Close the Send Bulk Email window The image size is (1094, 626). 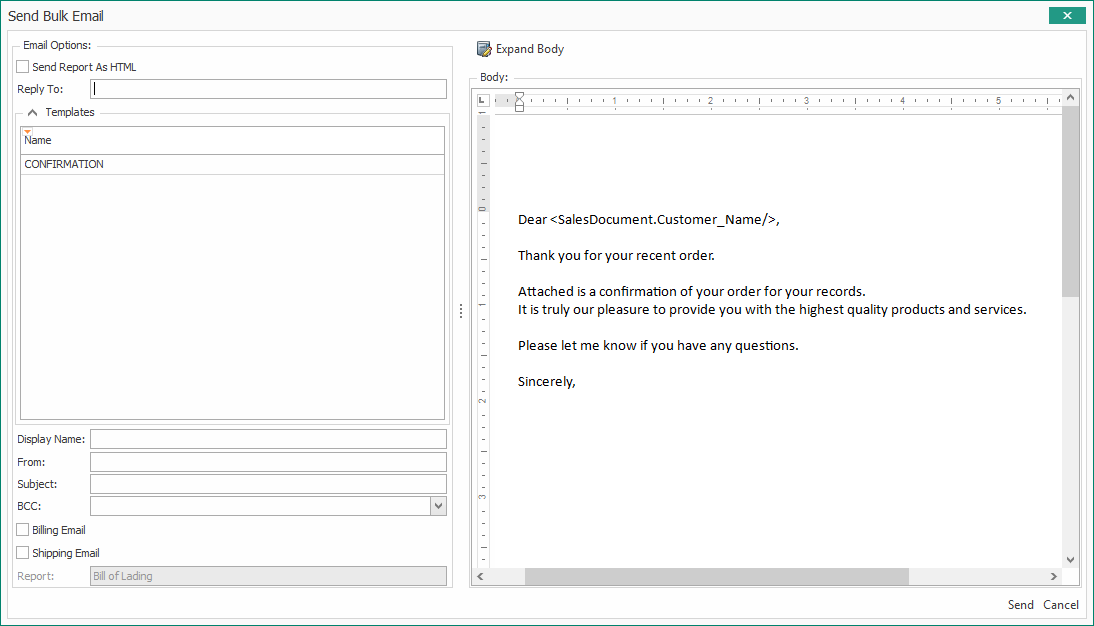(x=1067, y=16)
